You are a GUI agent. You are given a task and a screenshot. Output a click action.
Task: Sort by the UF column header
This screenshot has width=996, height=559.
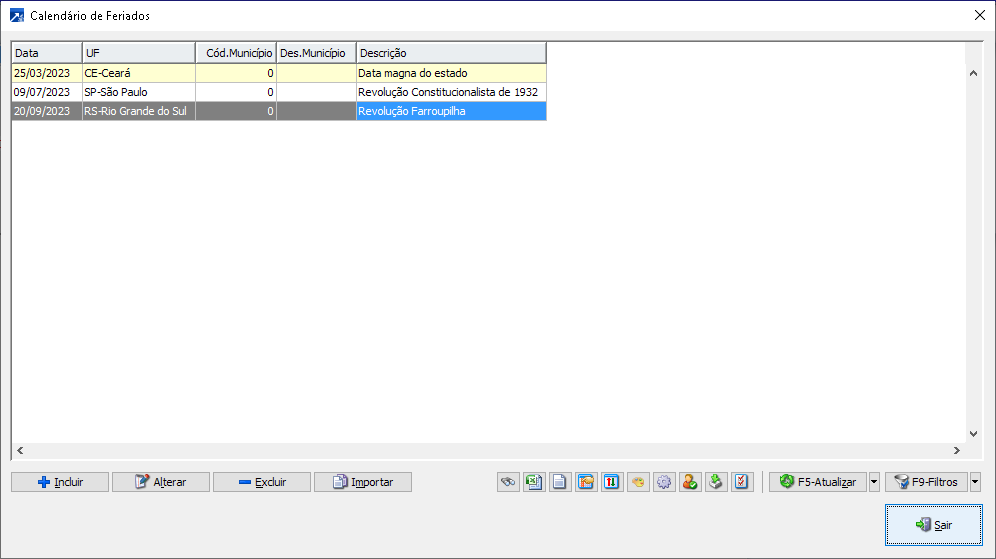pos(139,53)
